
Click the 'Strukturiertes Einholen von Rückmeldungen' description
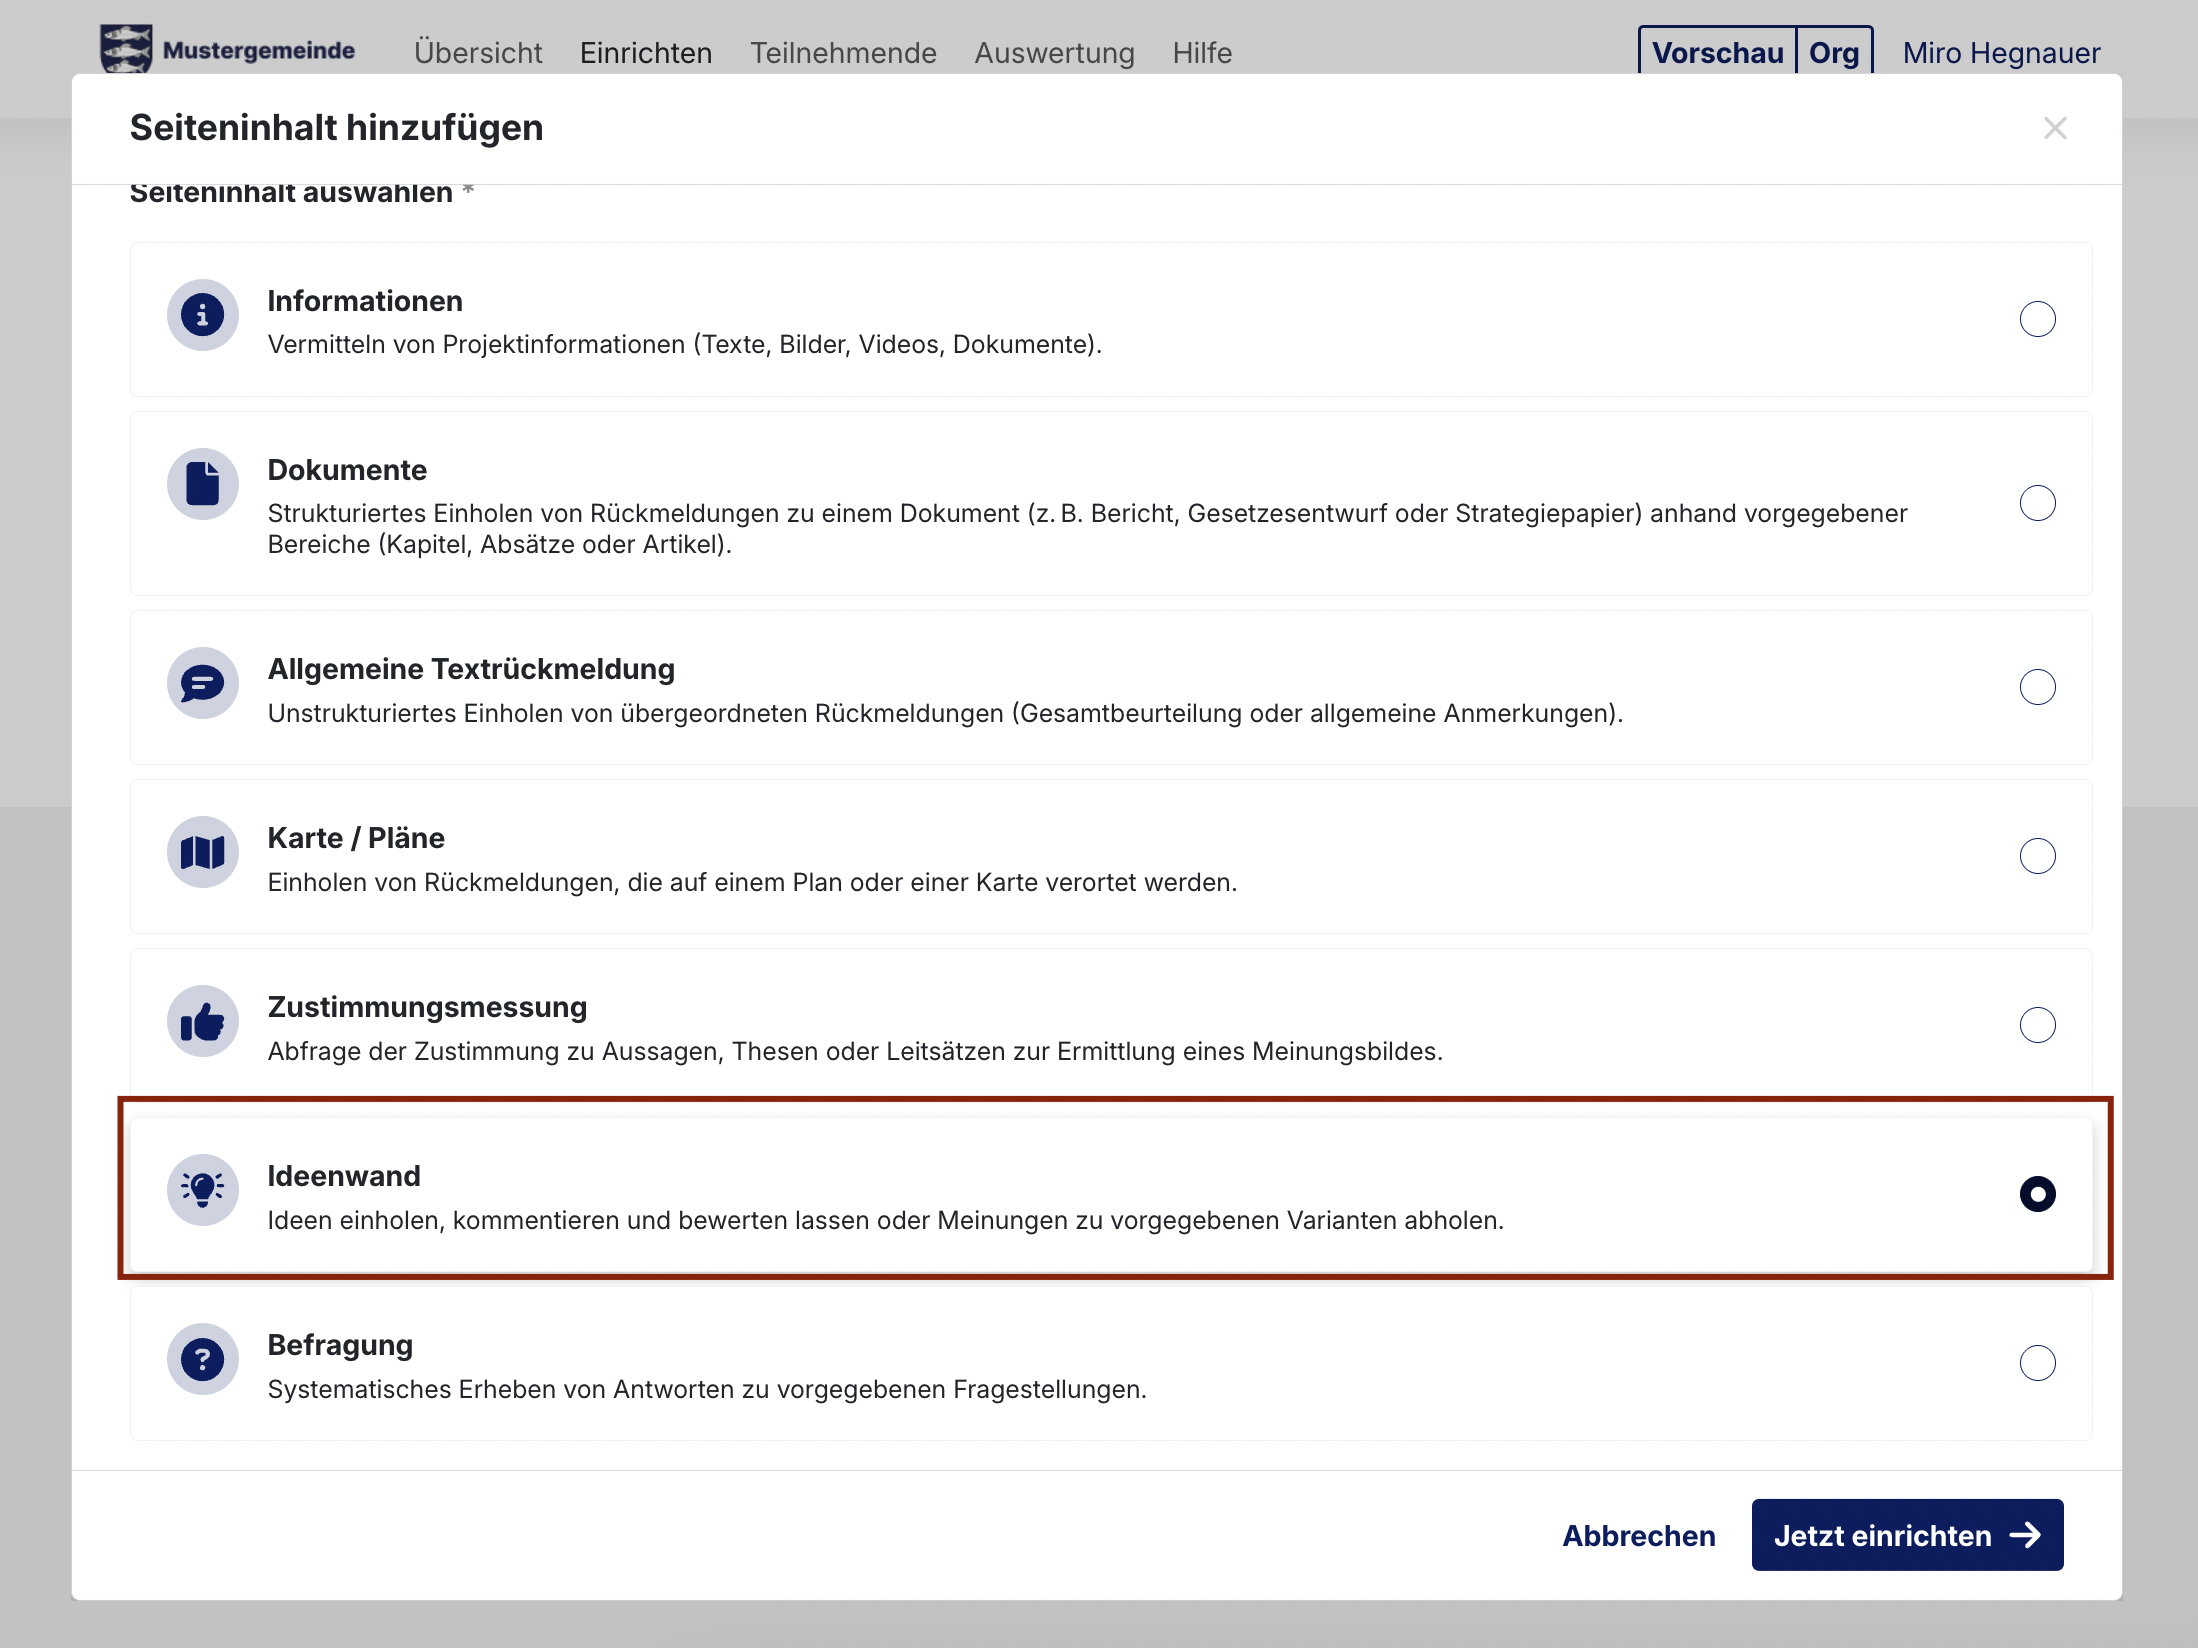click(1087, 528)
